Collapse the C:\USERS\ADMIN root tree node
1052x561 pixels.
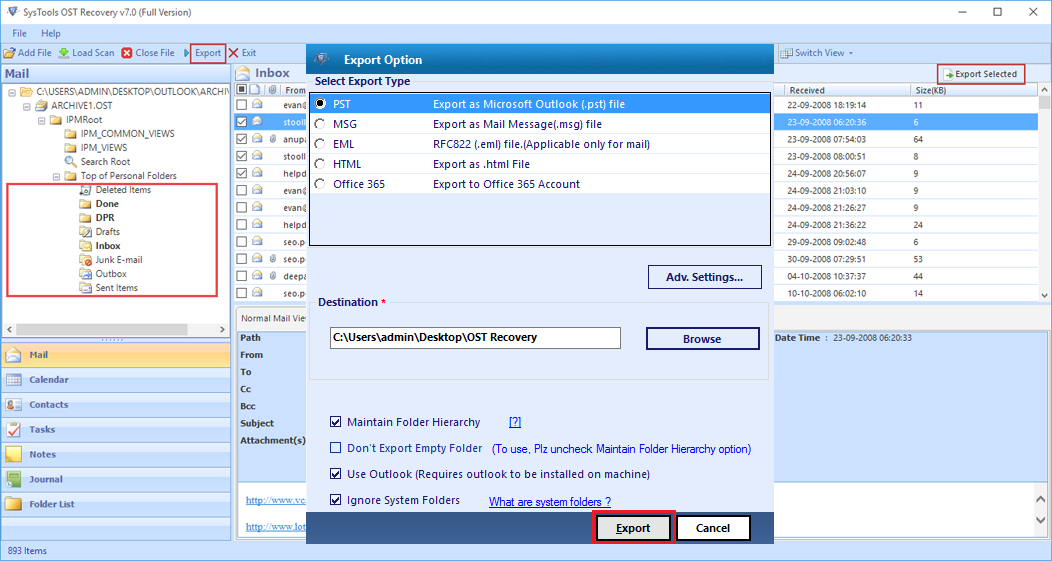coord(12,92)
